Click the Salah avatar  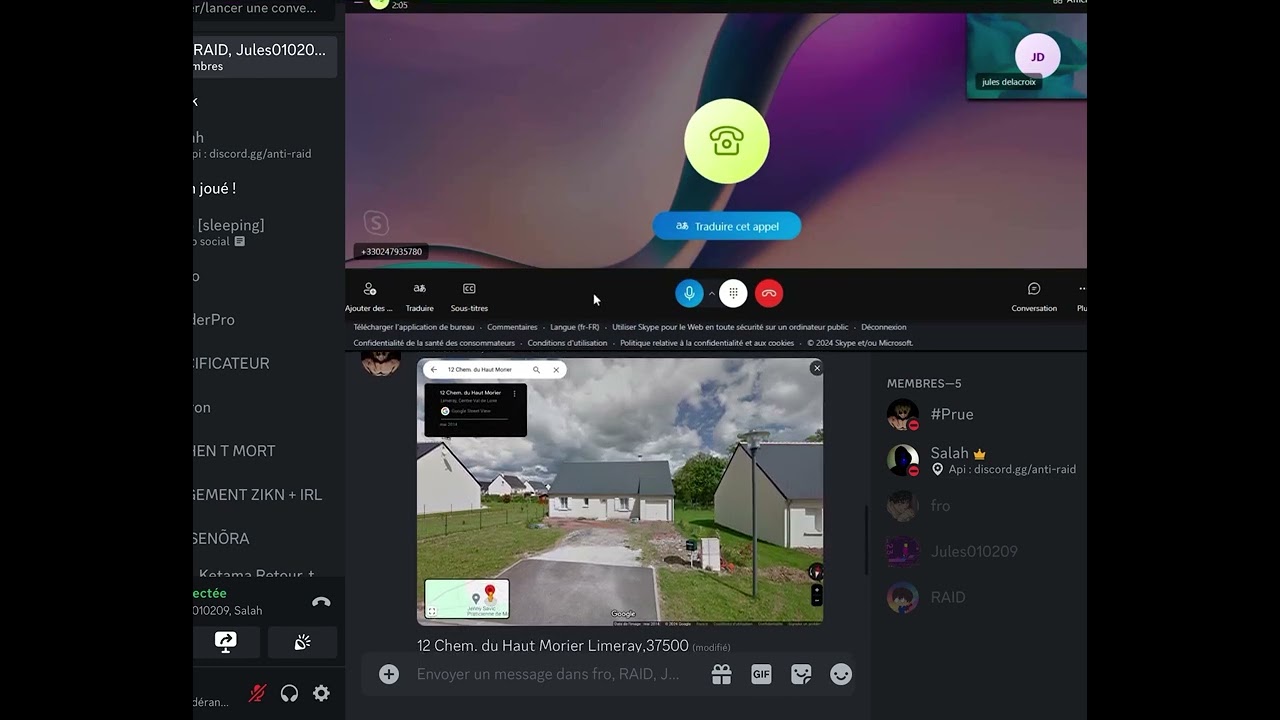(902, 460)
